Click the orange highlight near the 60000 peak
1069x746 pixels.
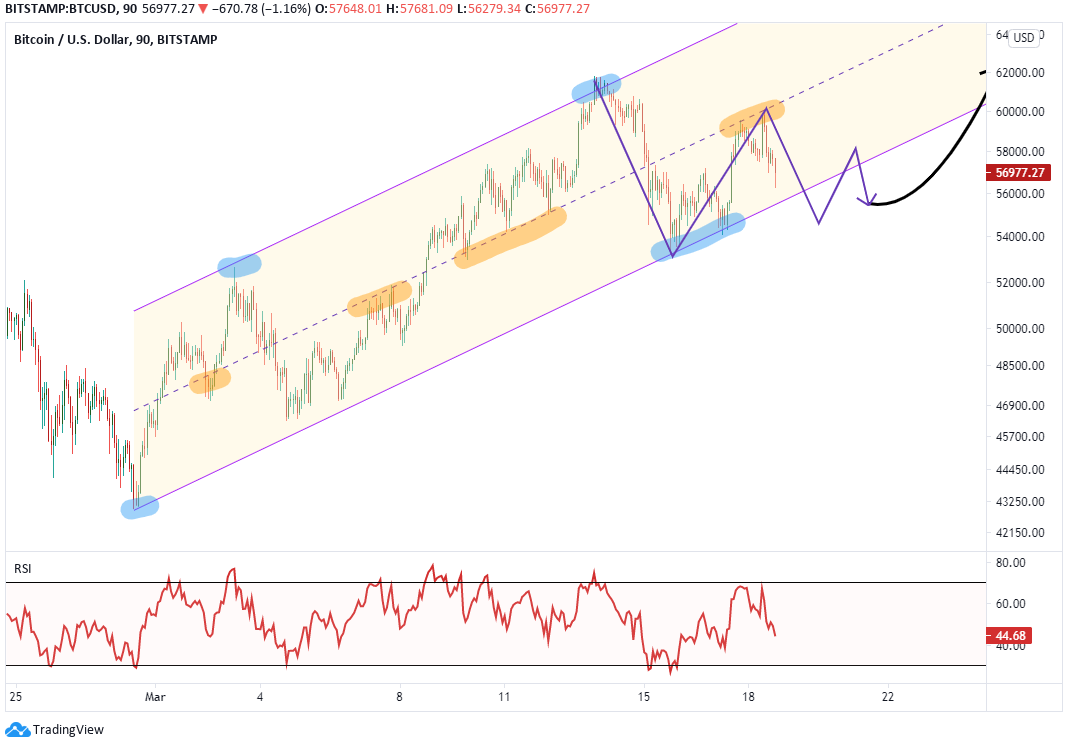click(752, 118)
